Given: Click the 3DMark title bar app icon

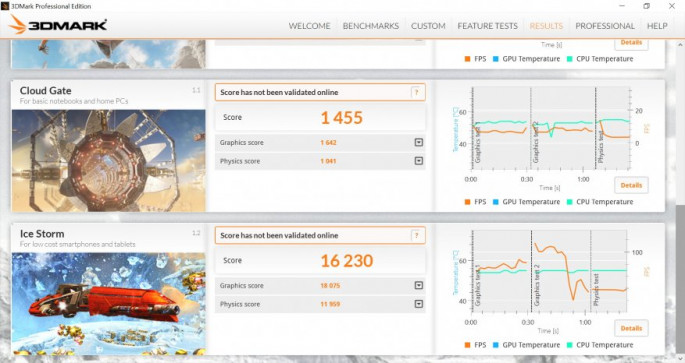Looking at the screenshot, I should tap(5, 6).
